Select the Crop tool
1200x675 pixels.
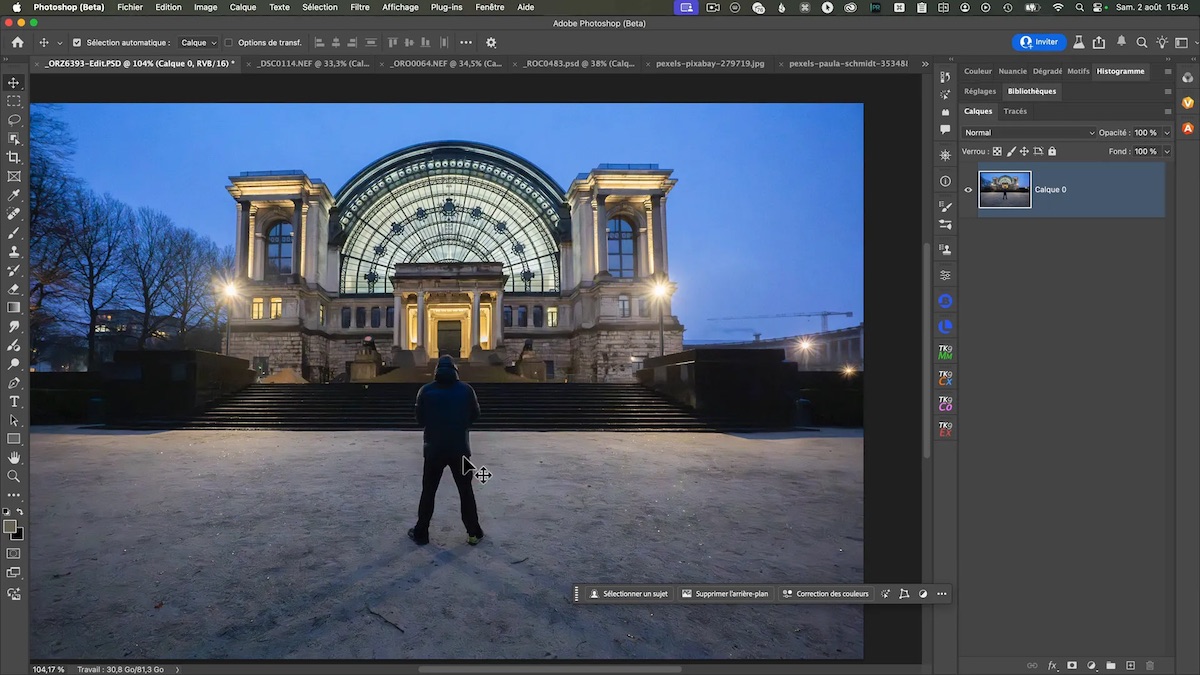pyautogui.click(x=14, y=157)
